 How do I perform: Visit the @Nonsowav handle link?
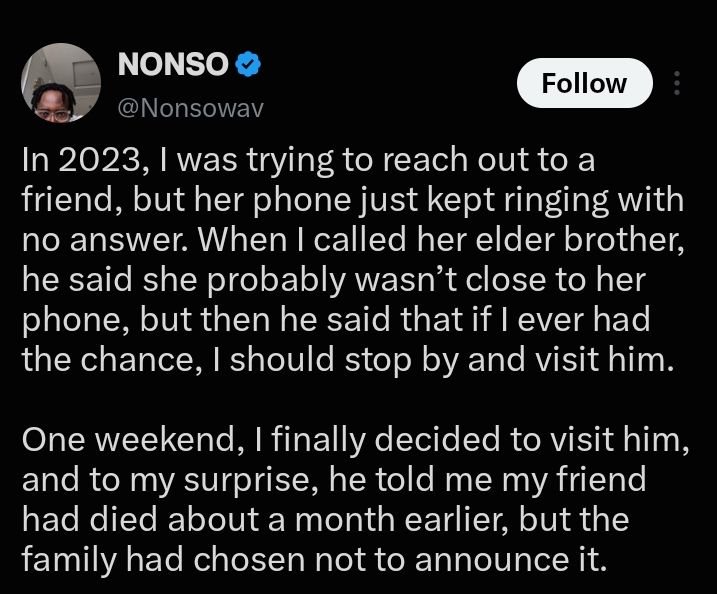[x=191, y=108]
